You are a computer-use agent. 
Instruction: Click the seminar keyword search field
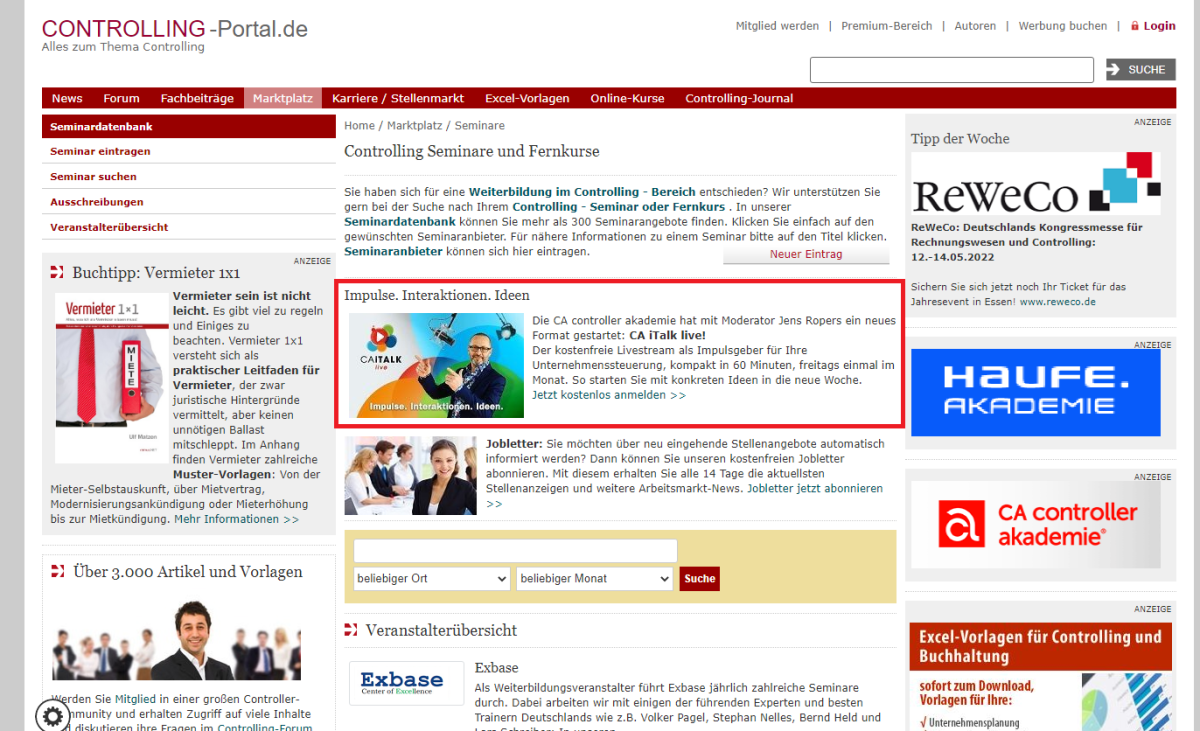tap(515, 551)
